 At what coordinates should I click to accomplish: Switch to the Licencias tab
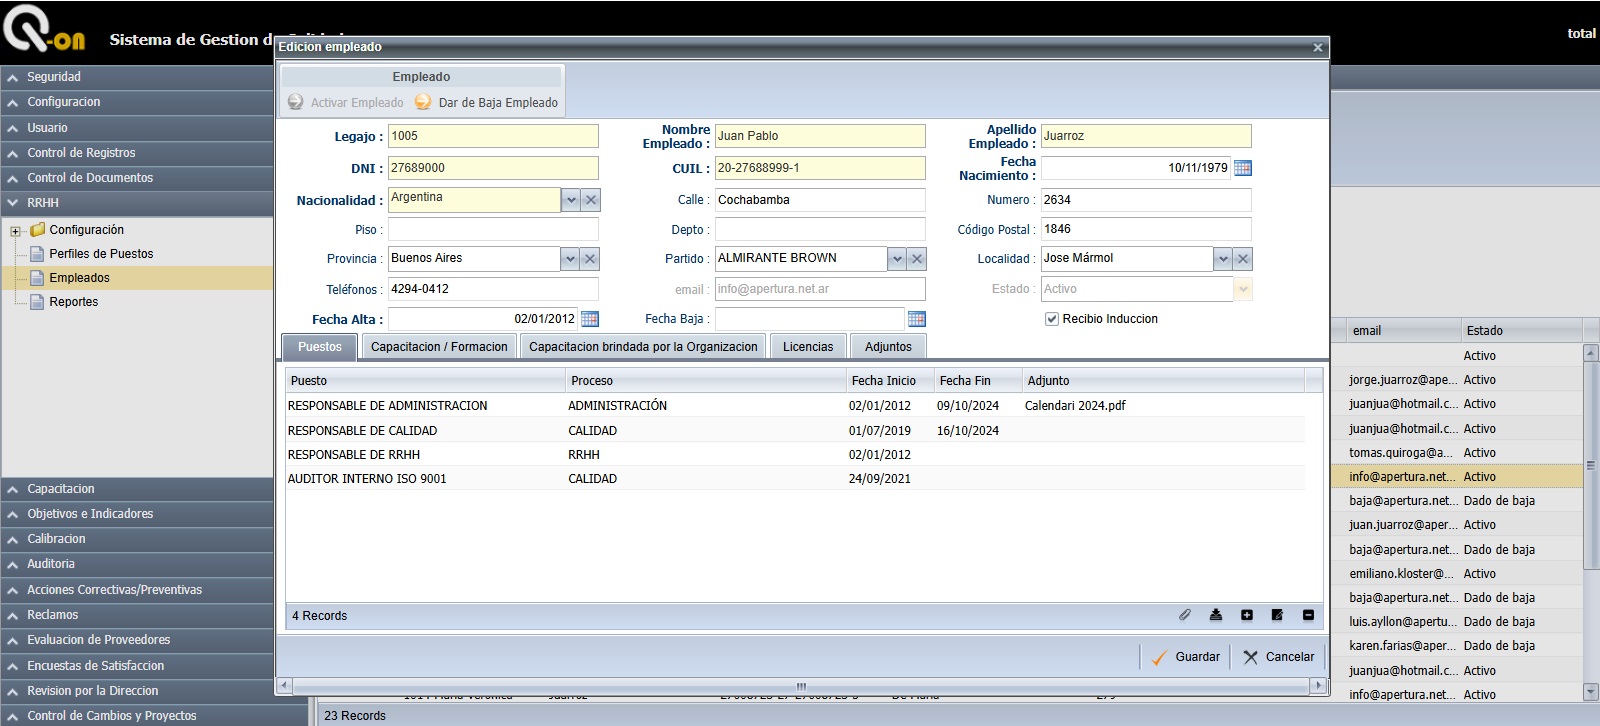tap(808, 347)
